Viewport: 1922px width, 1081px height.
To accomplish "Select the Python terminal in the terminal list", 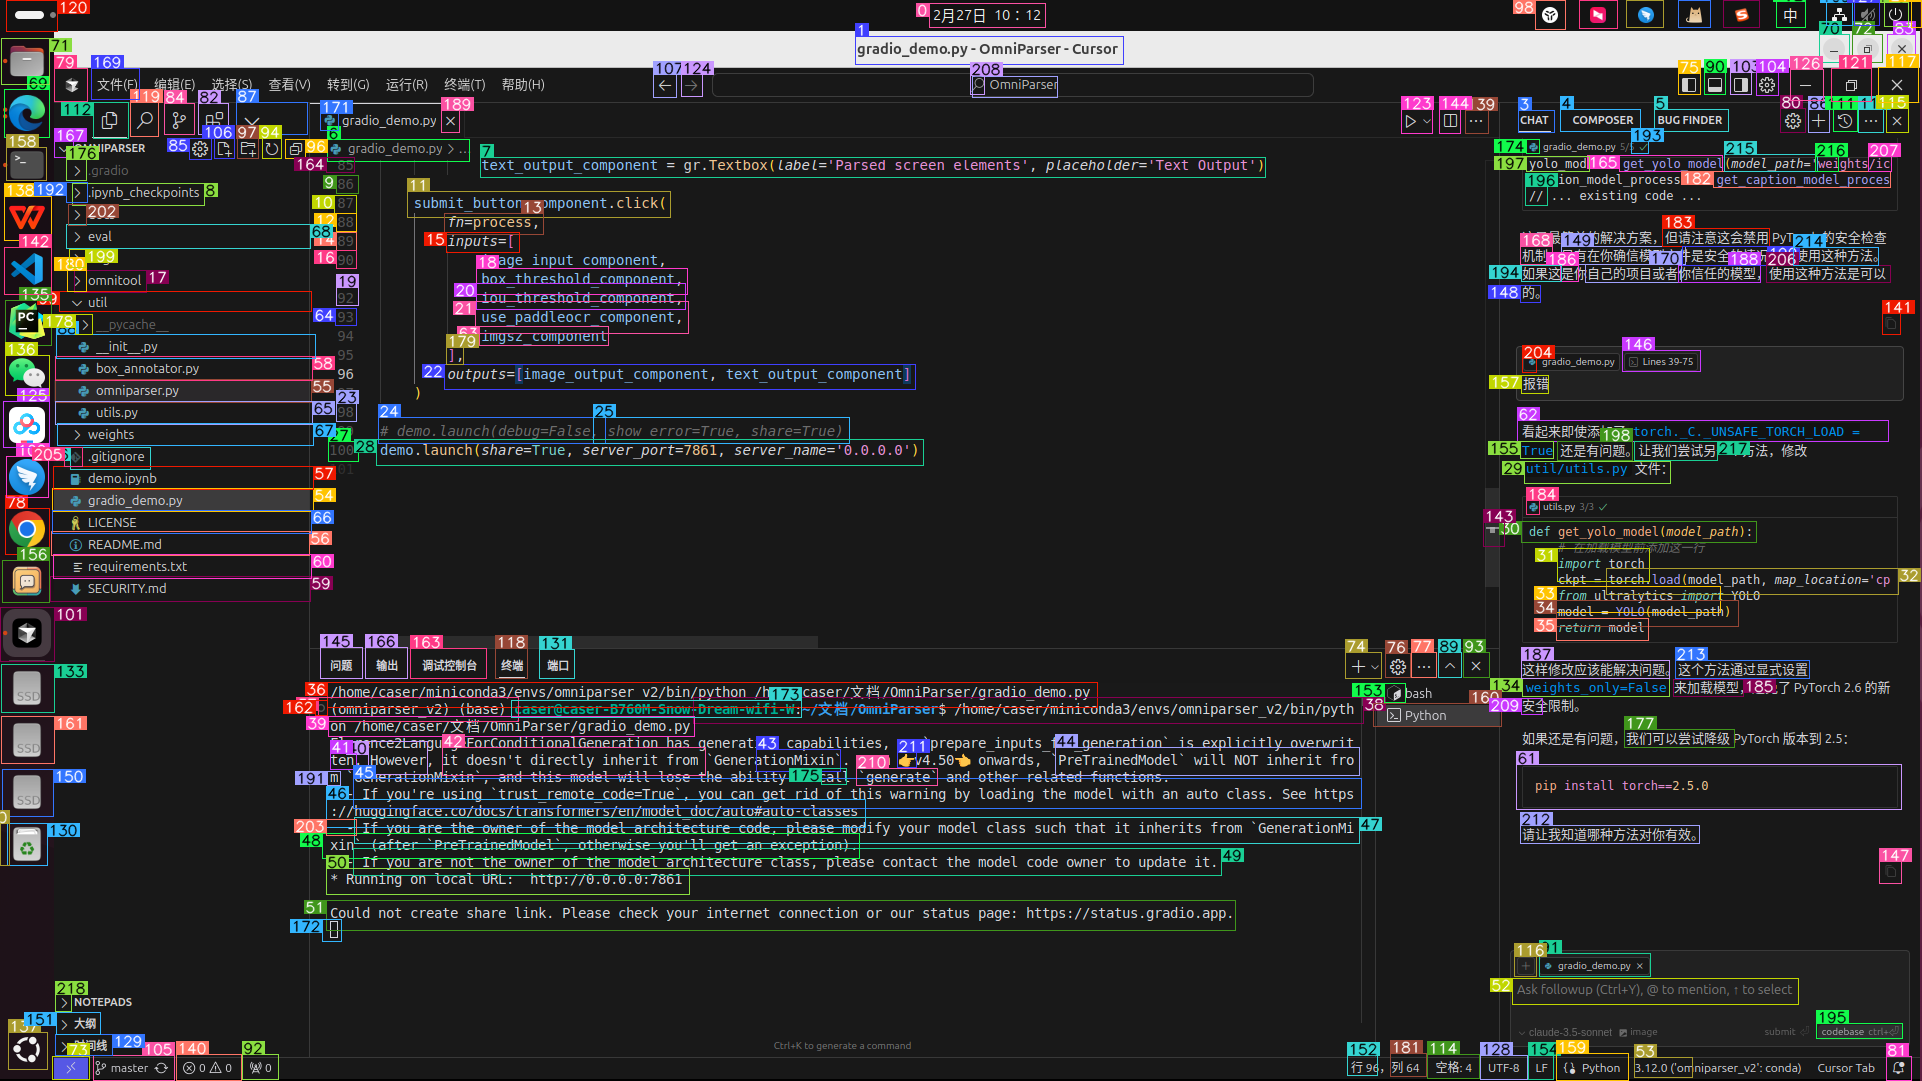I will click(1425, 716).
